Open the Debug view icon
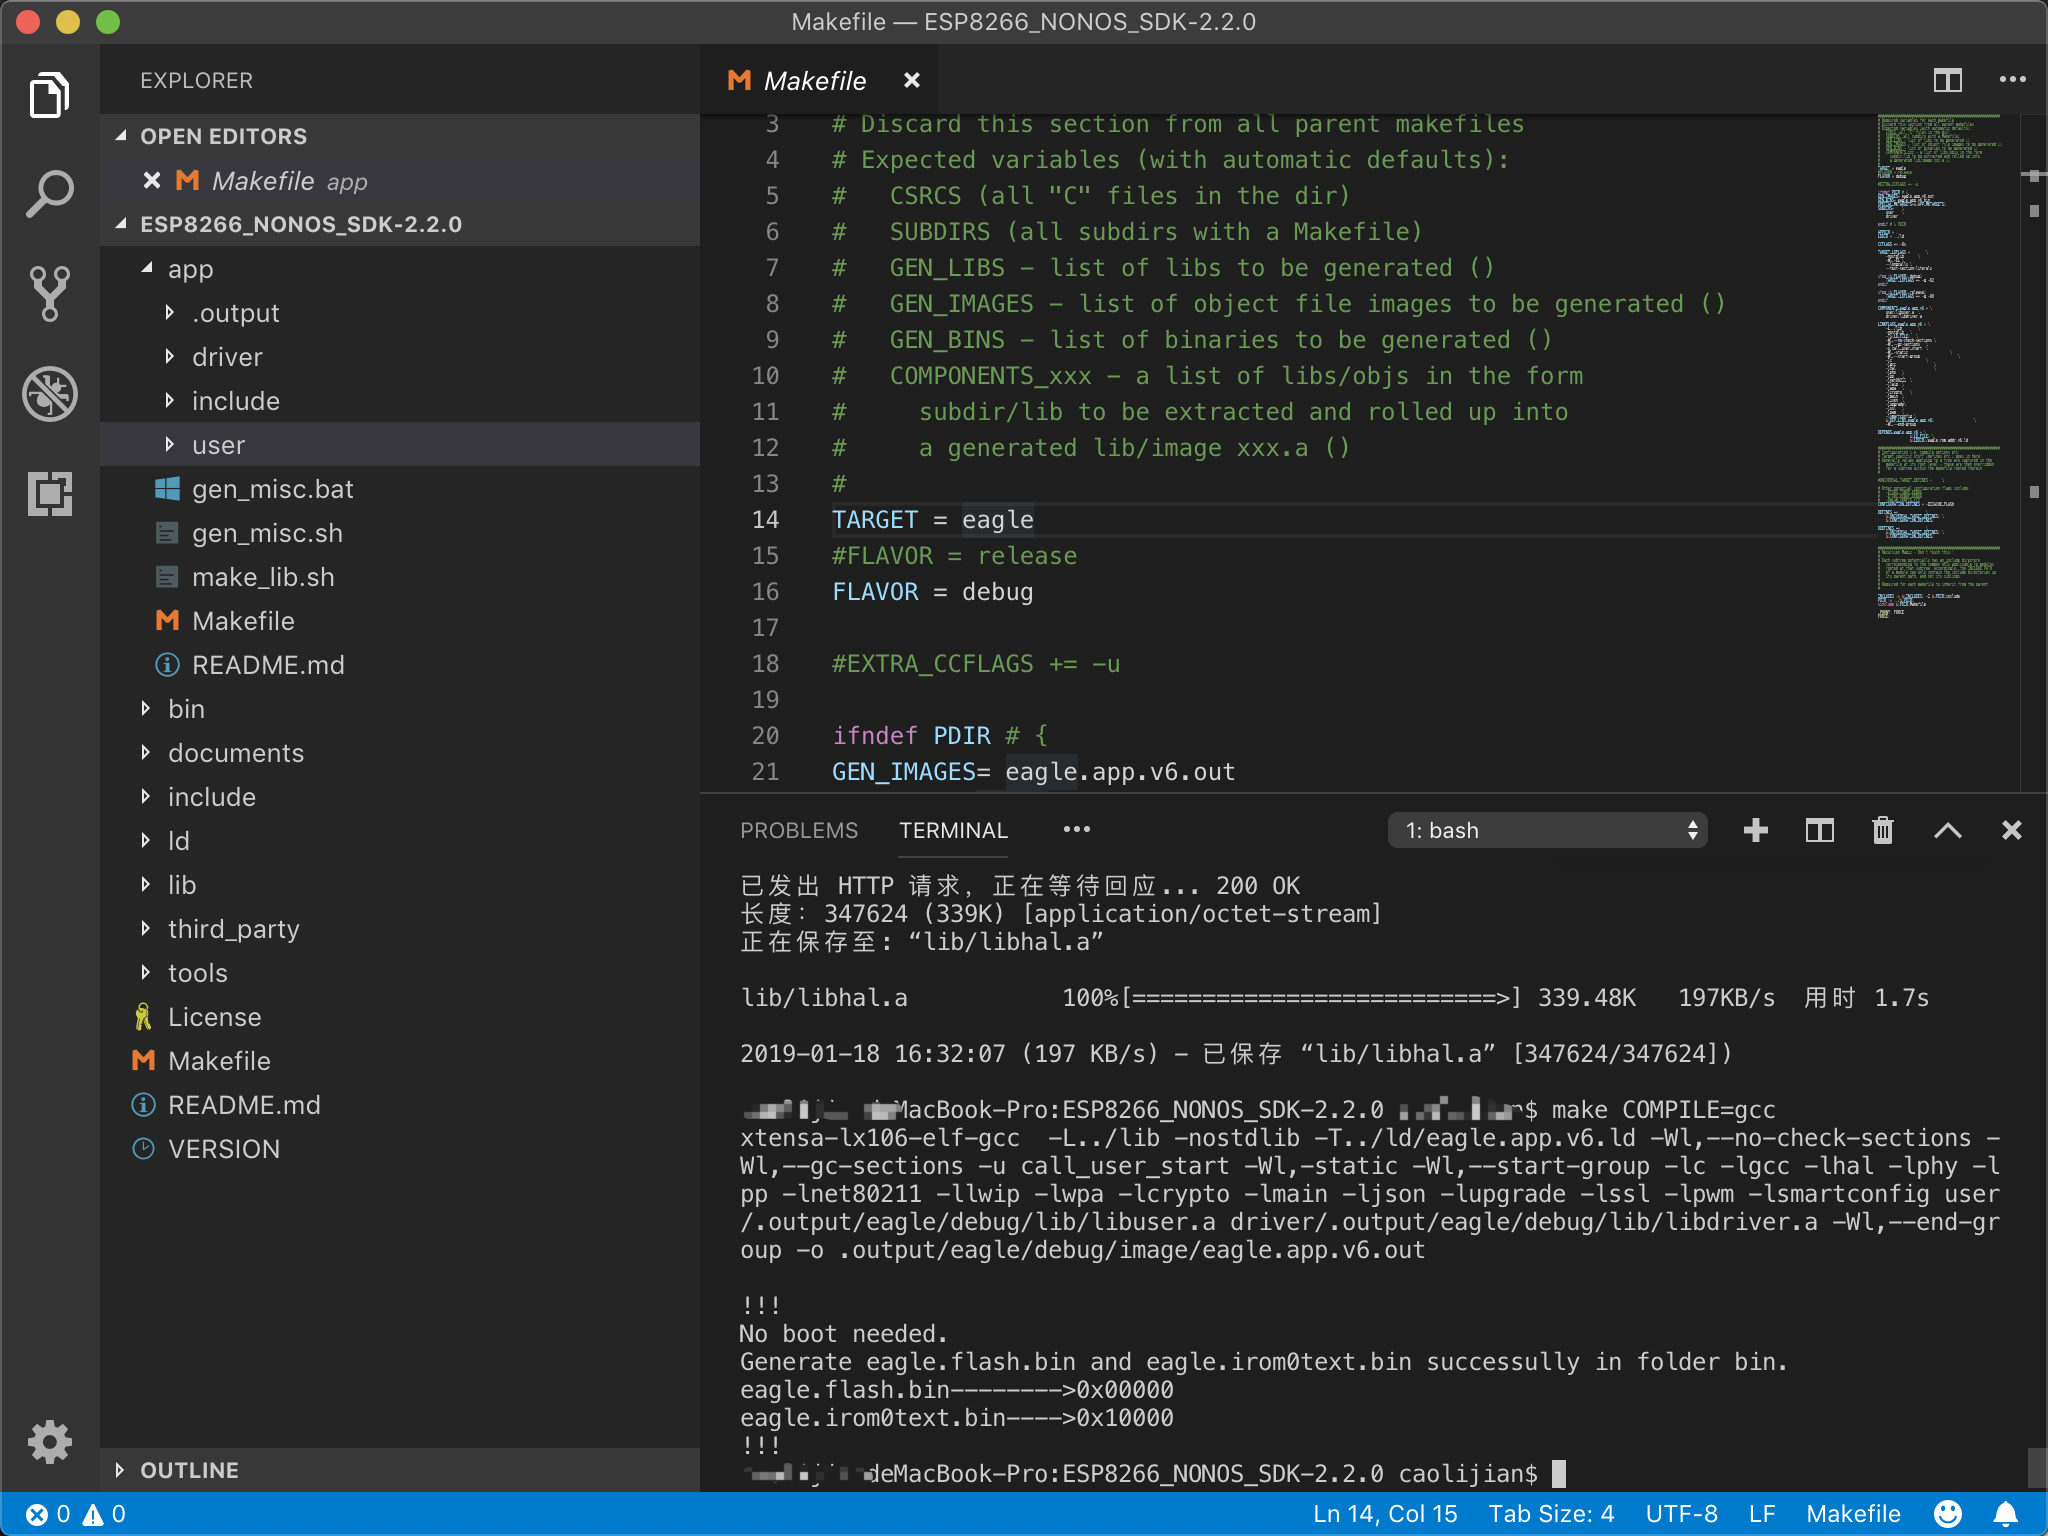Viewport: 2048px width, 1536px height. click(49, 394)
